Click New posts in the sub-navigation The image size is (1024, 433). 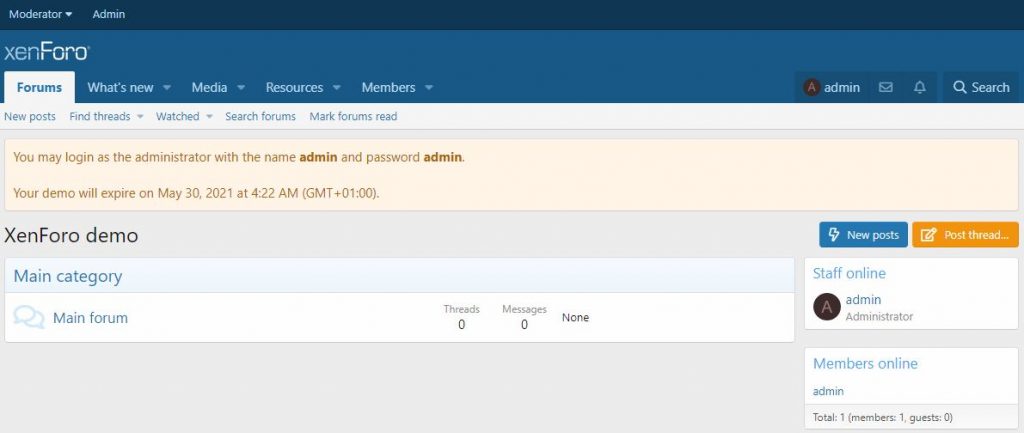[30, 116]
